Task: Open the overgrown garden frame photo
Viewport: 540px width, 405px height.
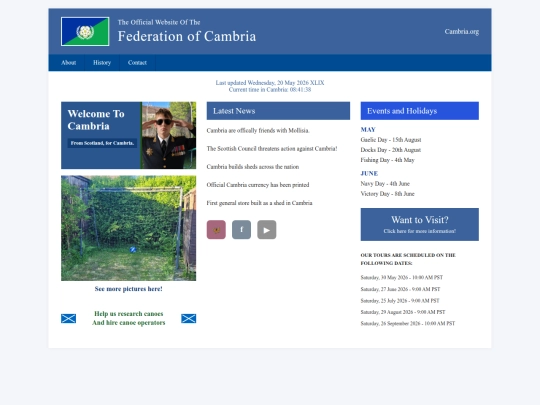Action: pos(128,228)
